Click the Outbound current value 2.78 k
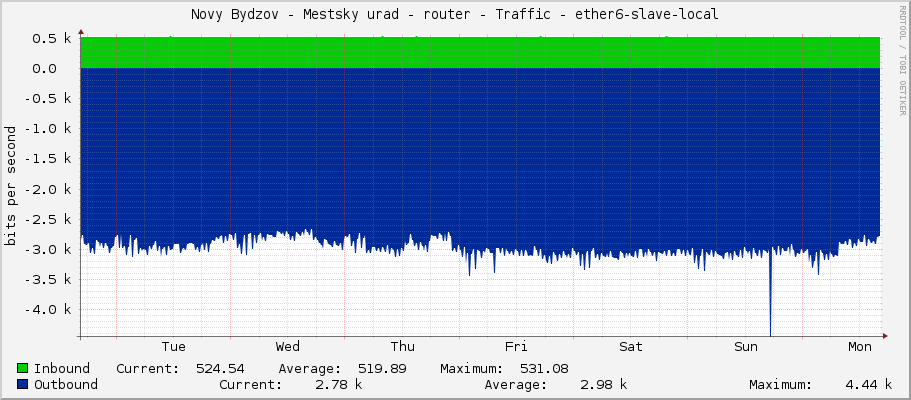 click(x=338, y=384)
